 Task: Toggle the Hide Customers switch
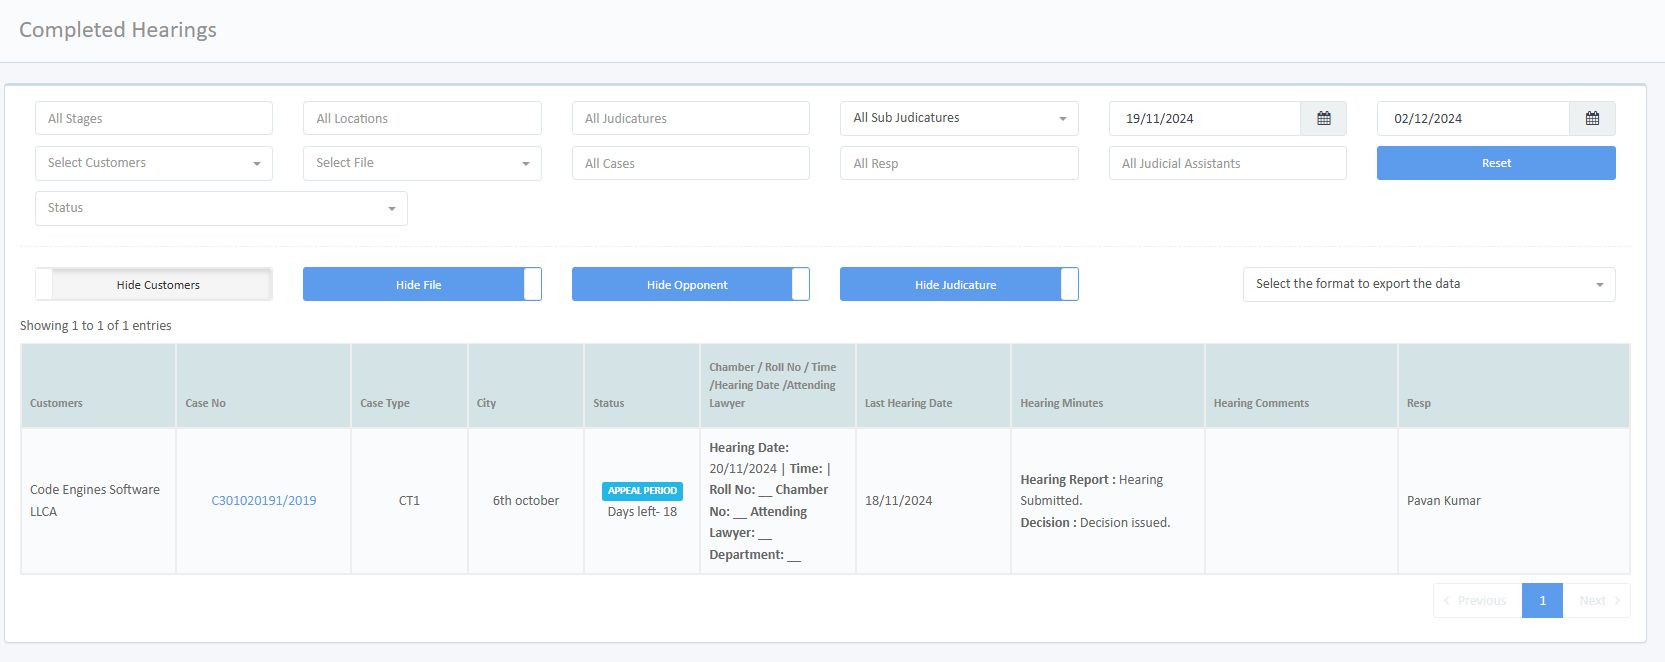click(154, 284)
